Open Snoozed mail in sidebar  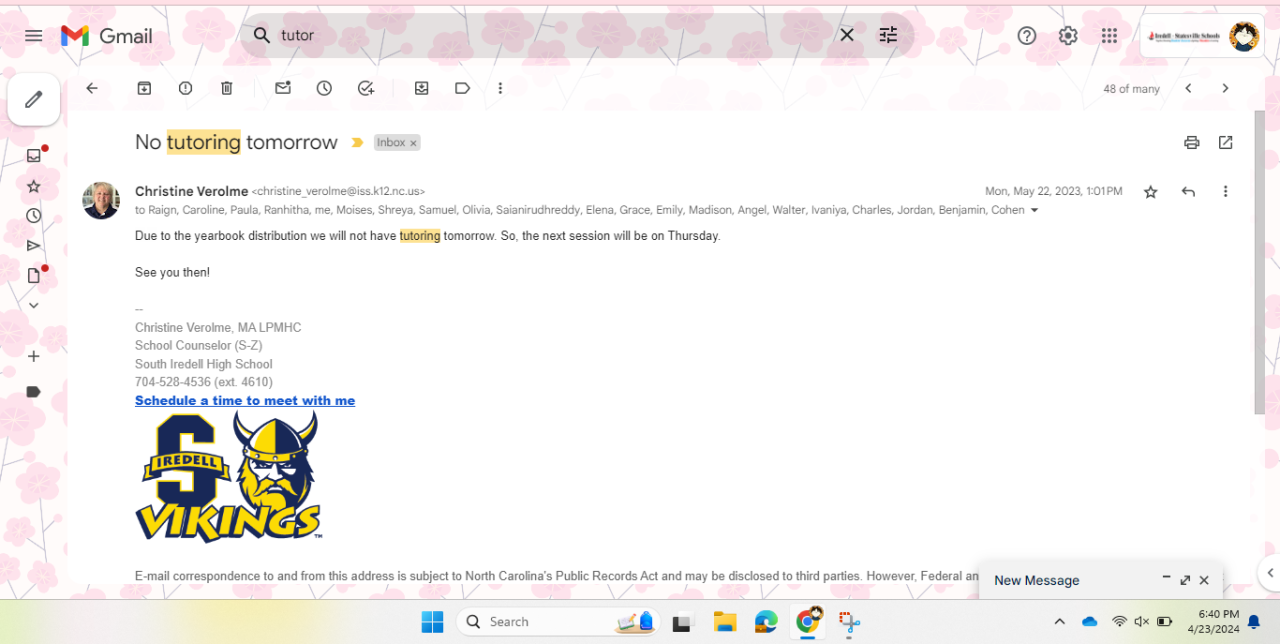[x=34, y=216]
